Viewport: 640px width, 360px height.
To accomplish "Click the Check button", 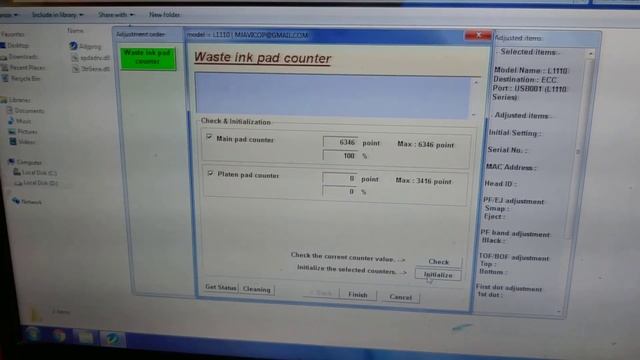I will (x=438, y=262).
